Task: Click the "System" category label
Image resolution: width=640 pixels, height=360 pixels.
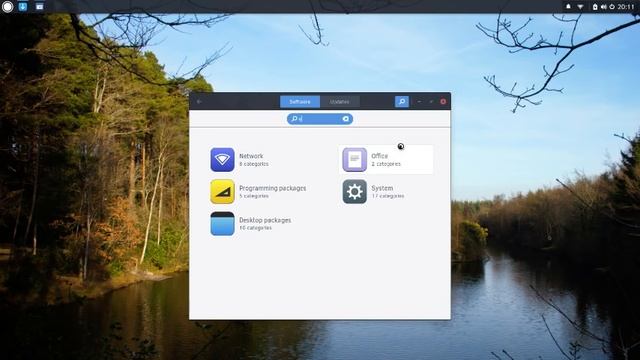Action: coord(382,188)
